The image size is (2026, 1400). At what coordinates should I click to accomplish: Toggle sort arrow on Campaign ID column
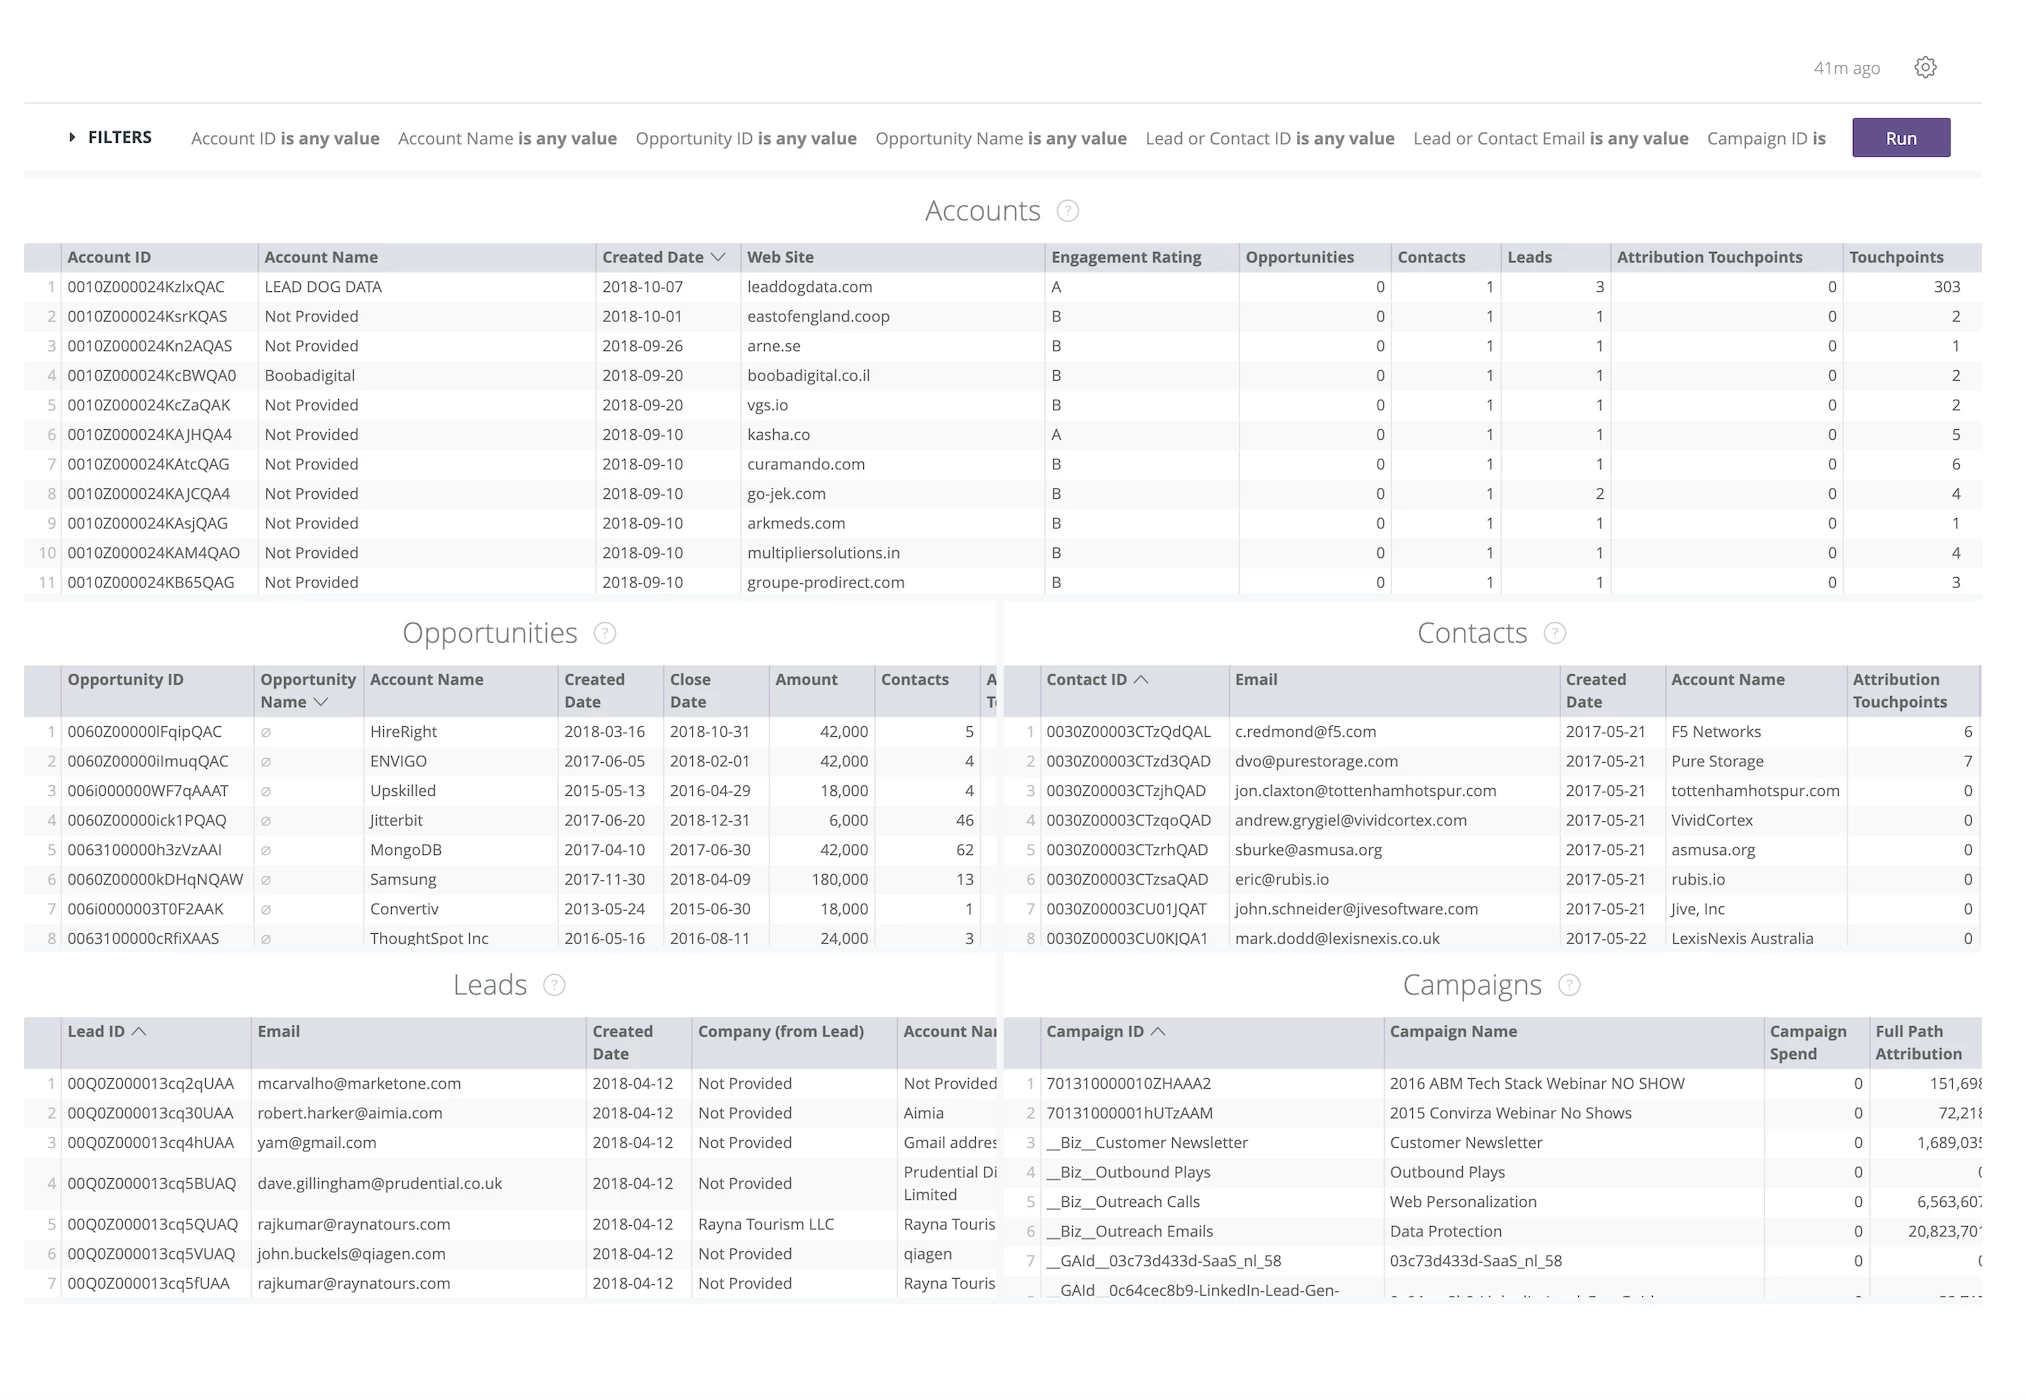[1158, 1031]
